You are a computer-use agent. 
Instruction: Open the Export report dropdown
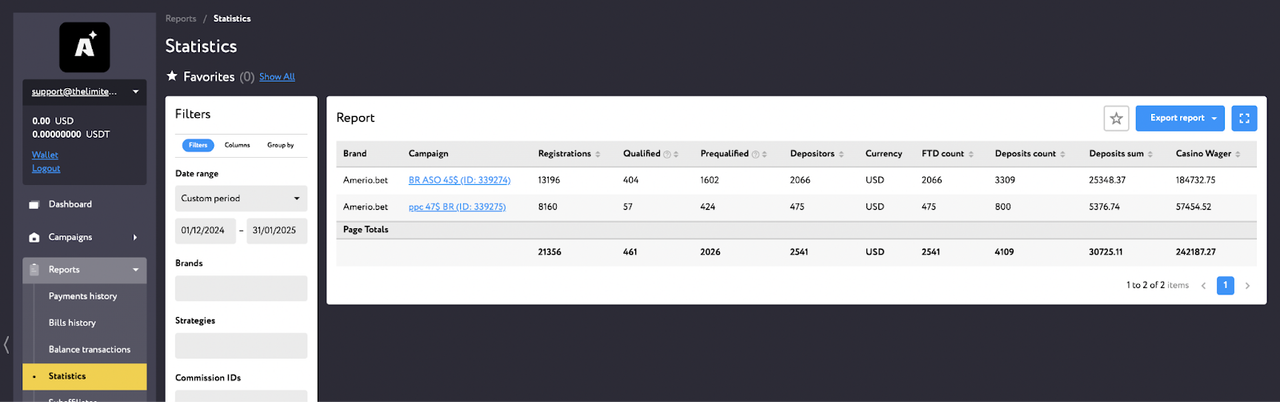tap(1180, 118)
